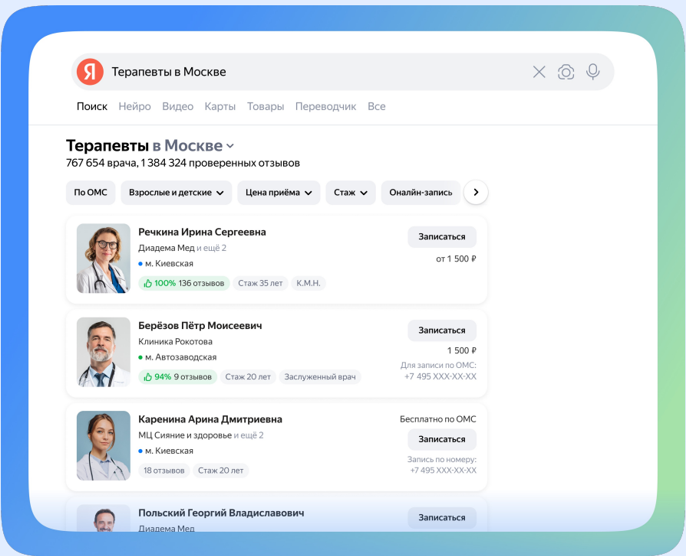Click Записаться for Речкина Ирина Сергеевна
The width and height of the screenshot is (687, 556).
[442, 237]
